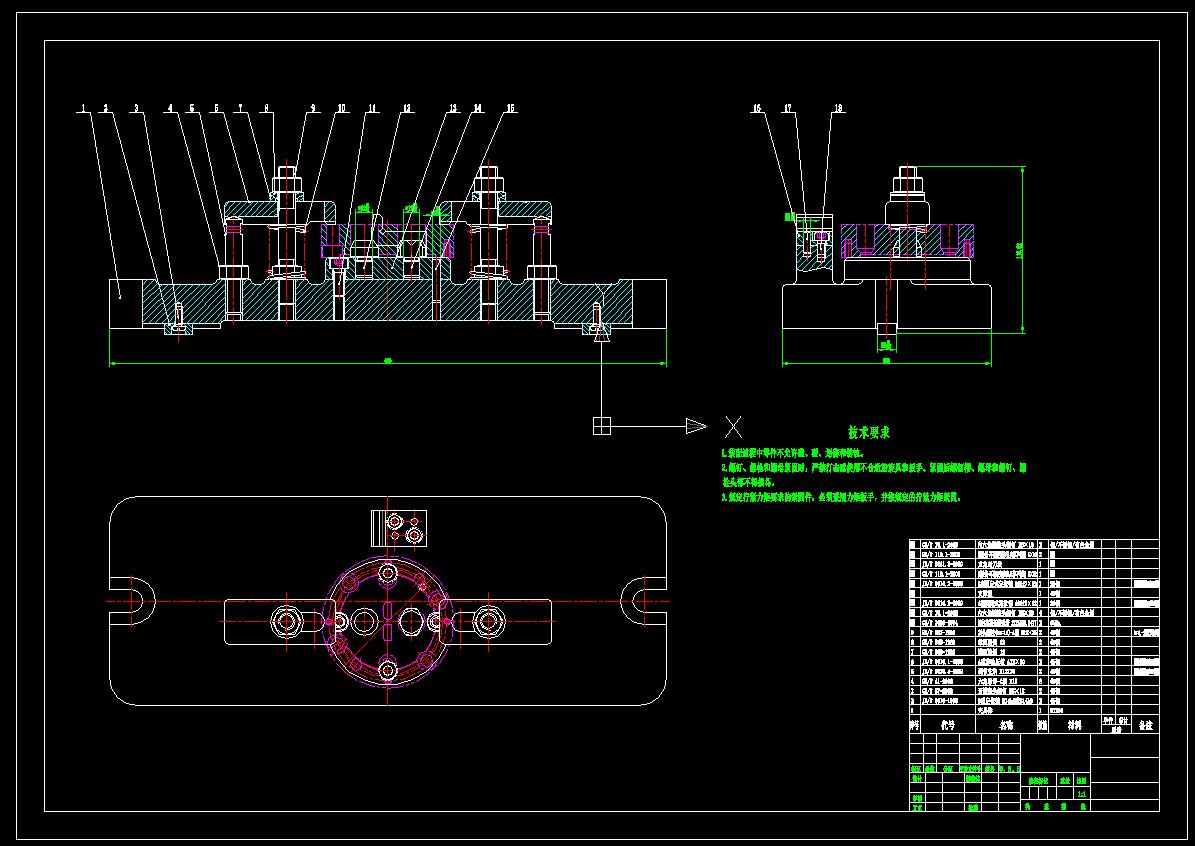1195x846 pixels.
Task: Select part balloon number 13
Action: [453, 108]
